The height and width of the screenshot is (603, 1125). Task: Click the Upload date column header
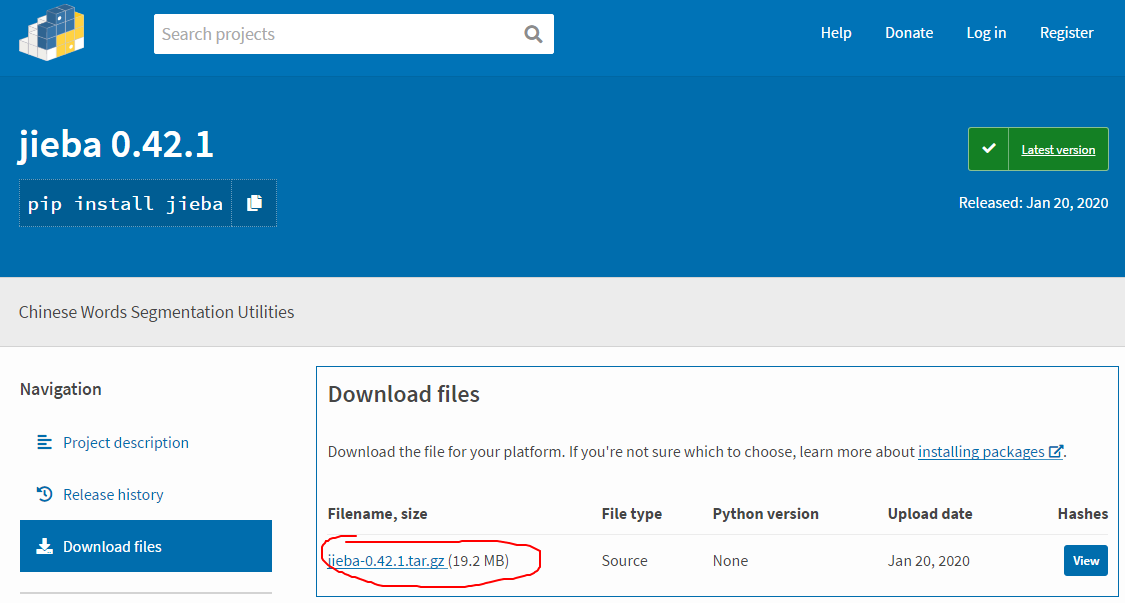(930, 514)
